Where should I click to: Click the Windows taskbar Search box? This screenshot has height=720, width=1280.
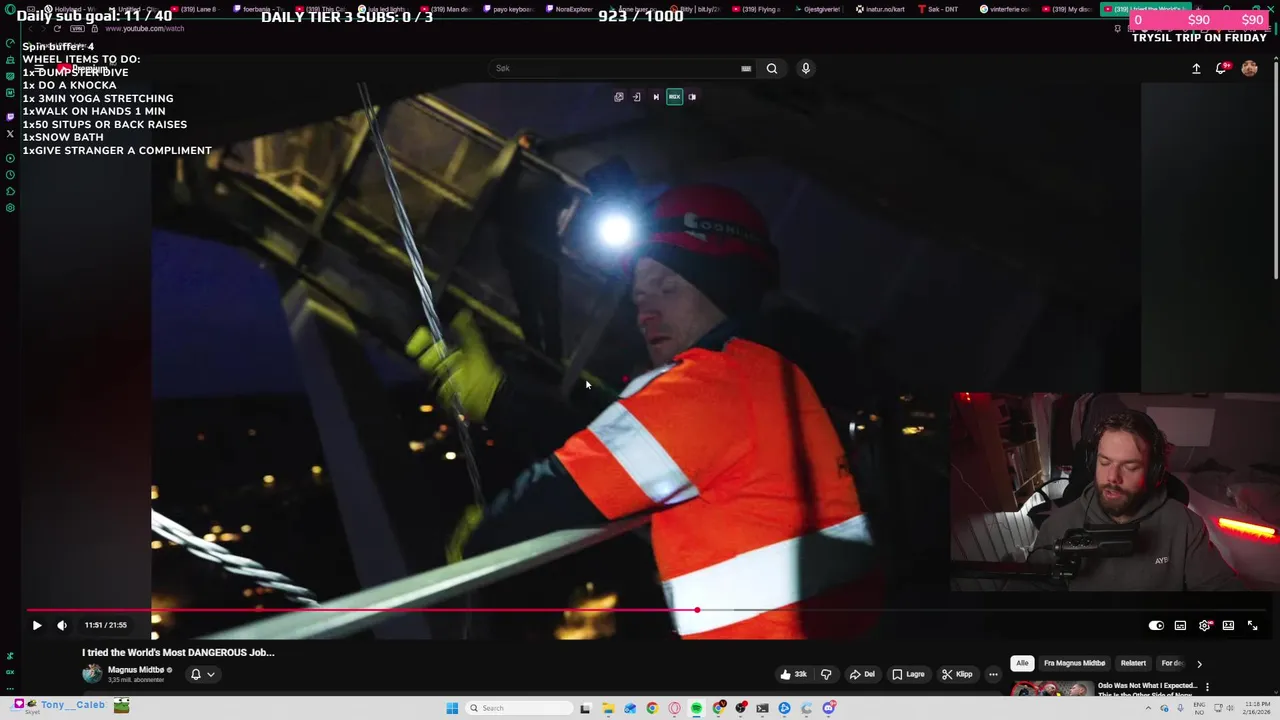pyautogui.click(x=517, y=708)
